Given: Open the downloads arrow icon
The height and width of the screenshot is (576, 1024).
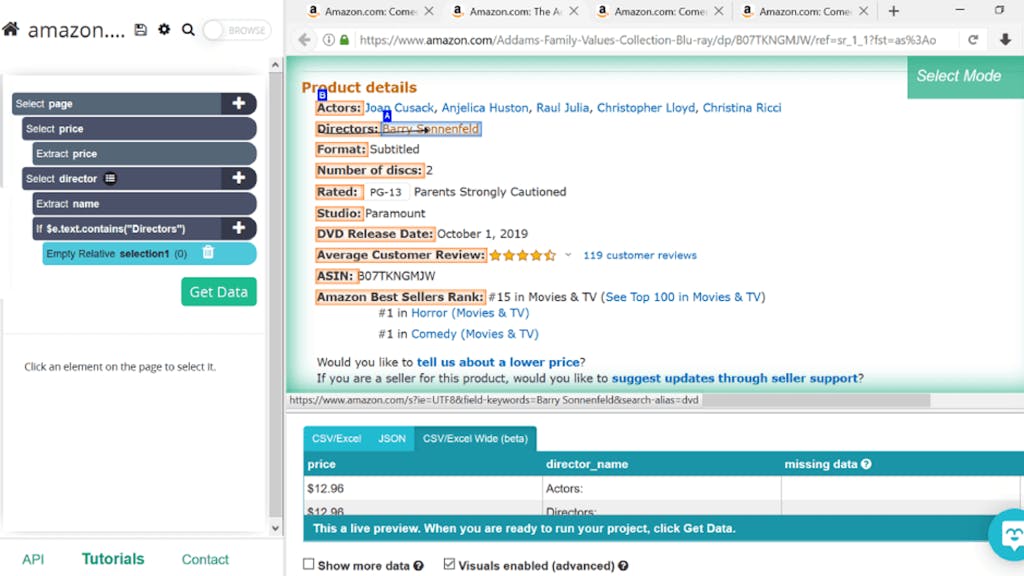Looking at the screenshot, I should click(x=1005, y=40).
